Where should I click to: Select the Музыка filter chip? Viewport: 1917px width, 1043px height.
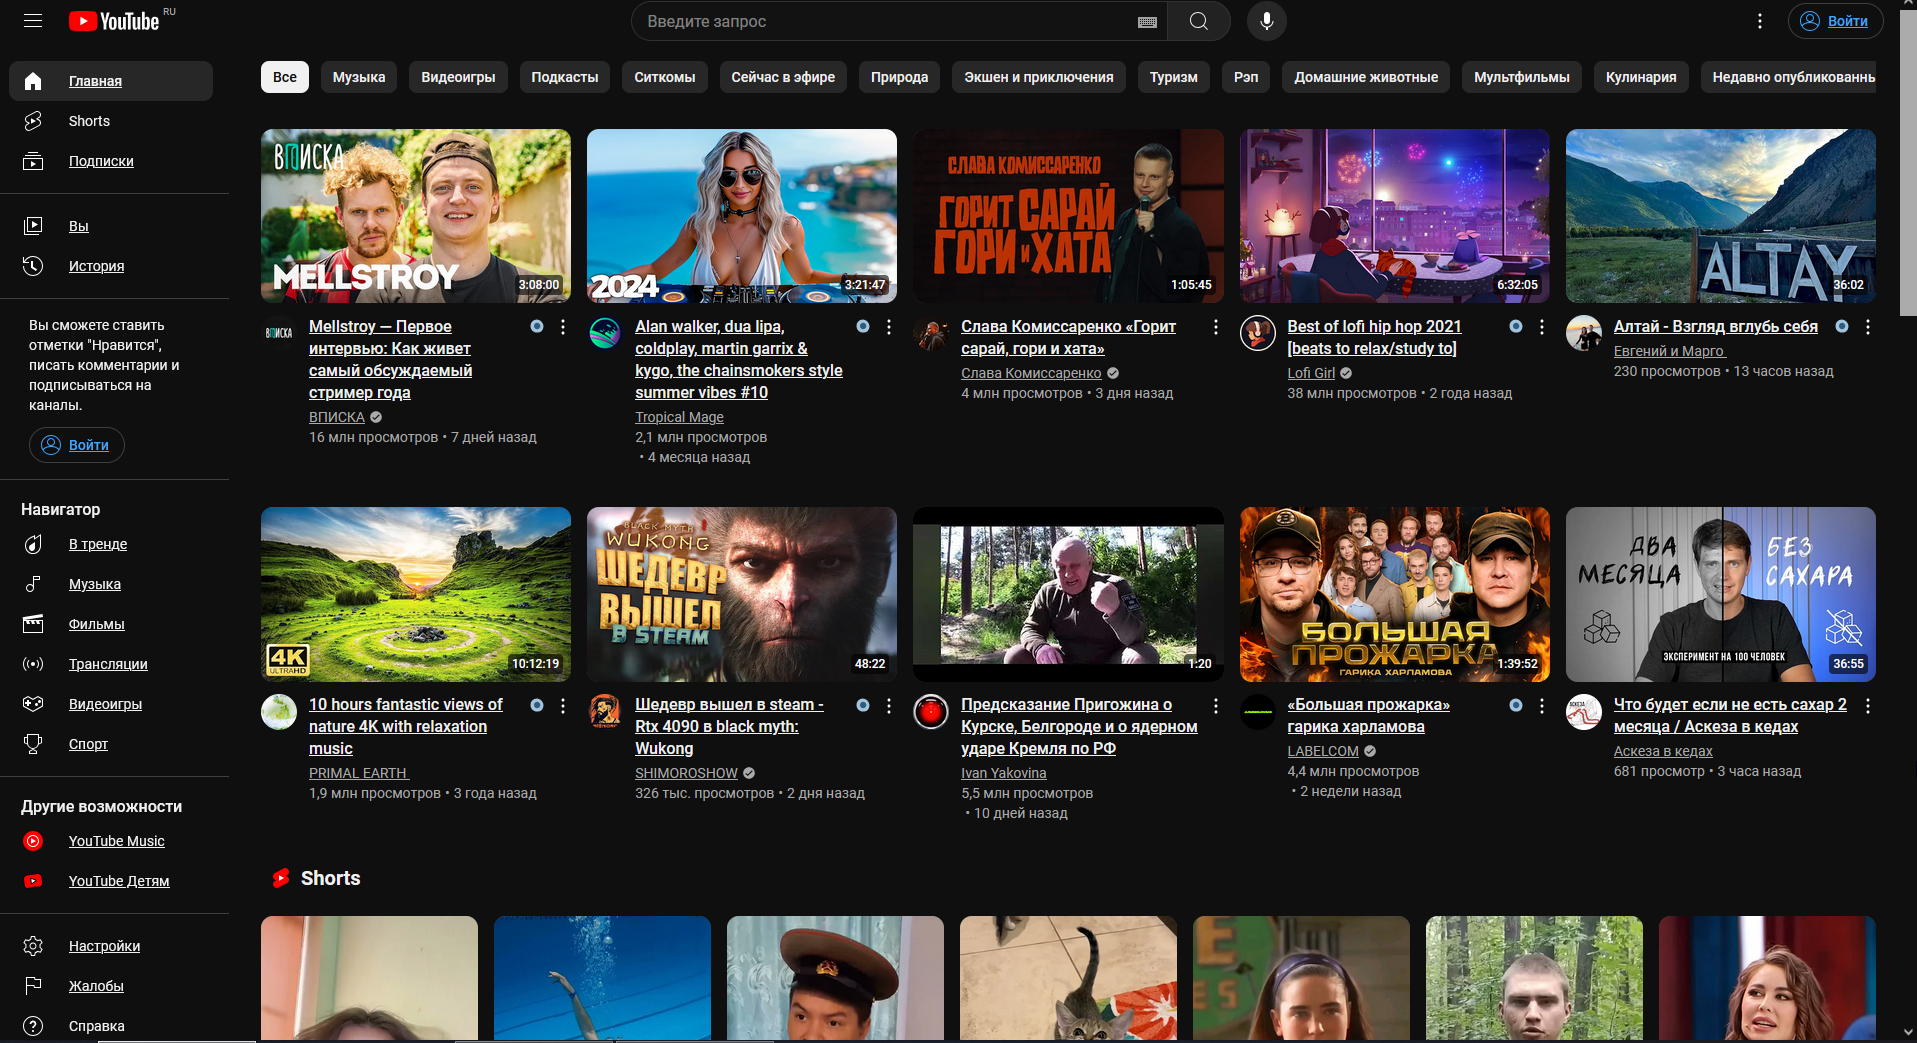point(359,77)
